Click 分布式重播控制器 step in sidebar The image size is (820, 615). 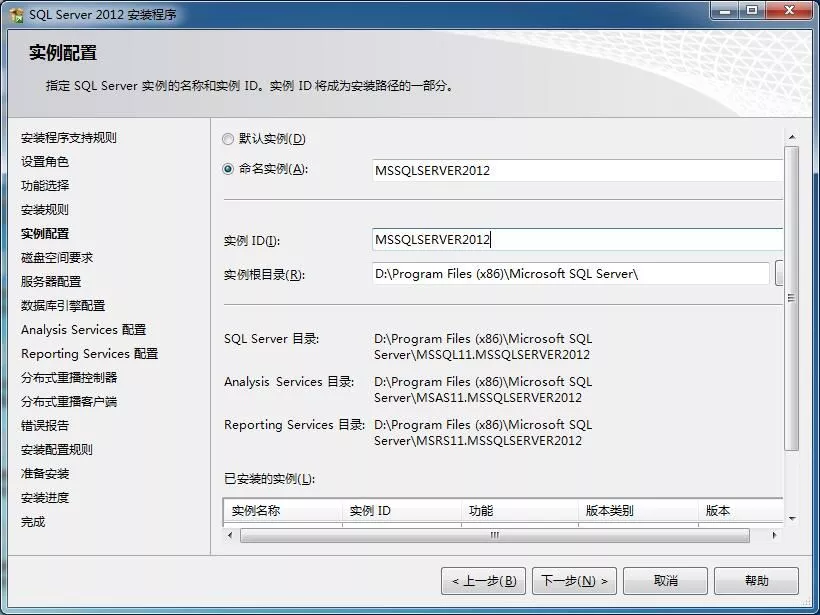click(x=69, y=378)
